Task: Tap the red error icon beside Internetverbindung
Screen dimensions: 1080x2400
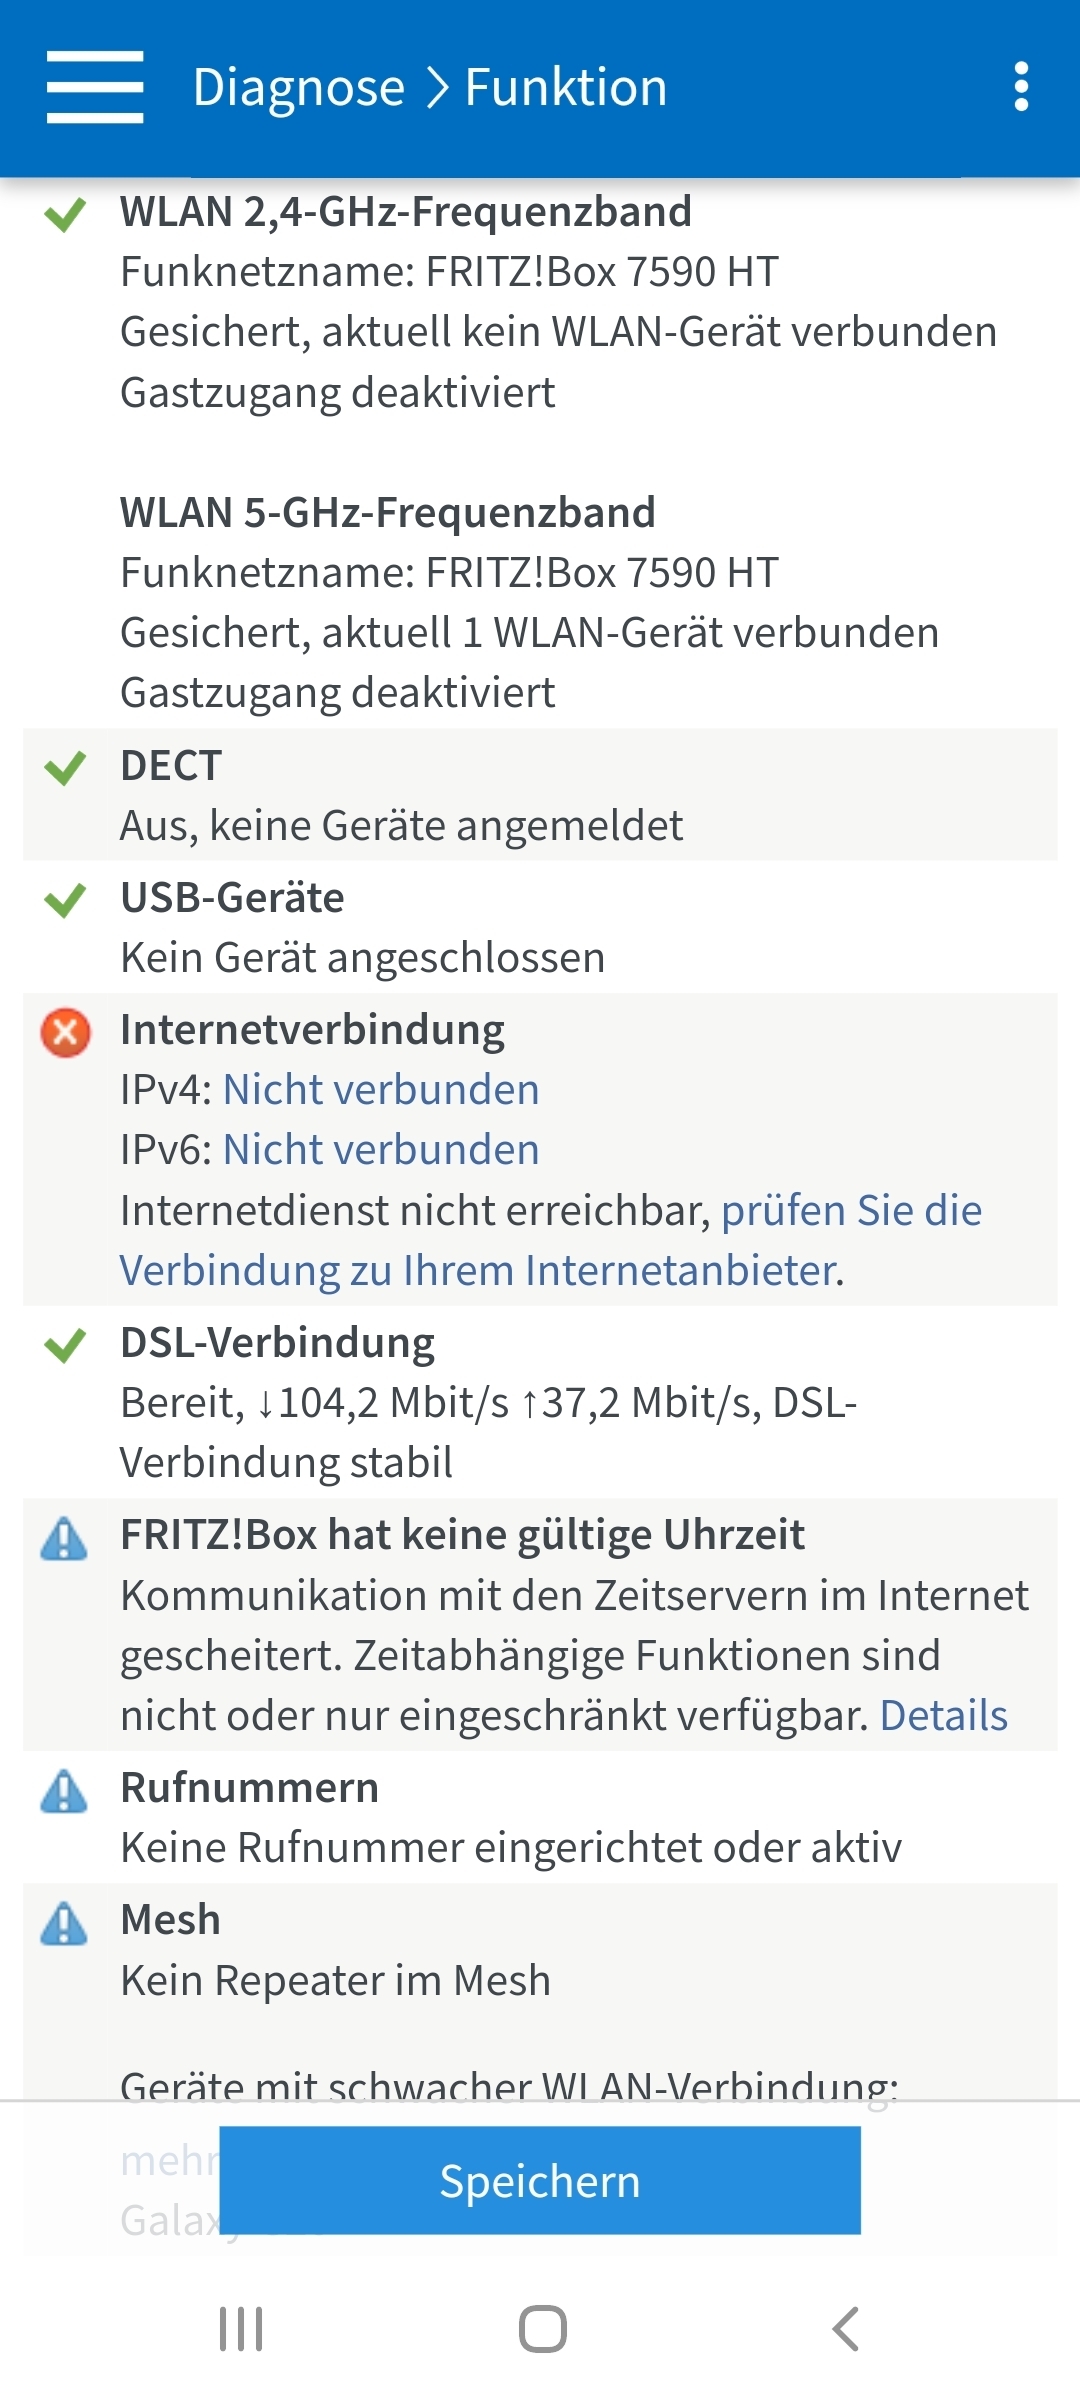Action: click(x=66, y=1032)
